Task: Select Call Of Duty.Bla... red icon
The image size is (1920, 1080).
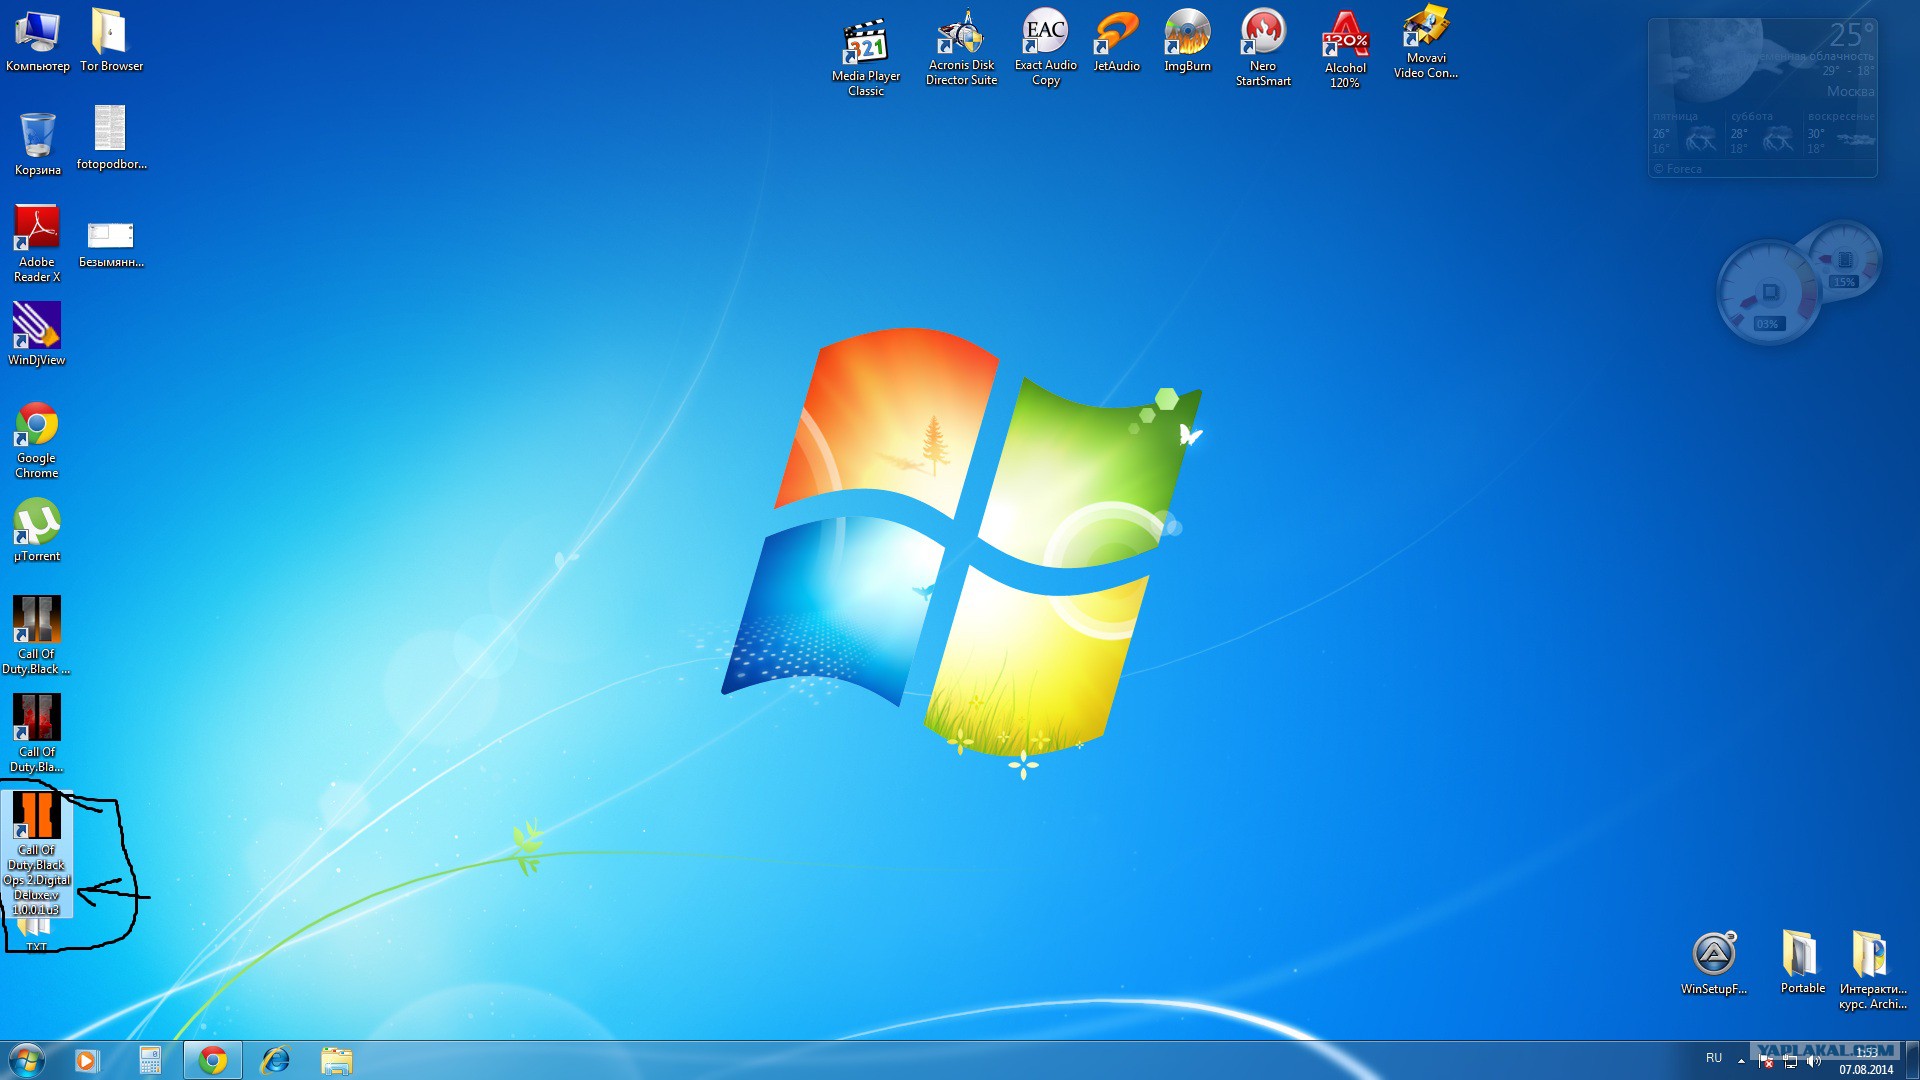Action: click(37, 733)
